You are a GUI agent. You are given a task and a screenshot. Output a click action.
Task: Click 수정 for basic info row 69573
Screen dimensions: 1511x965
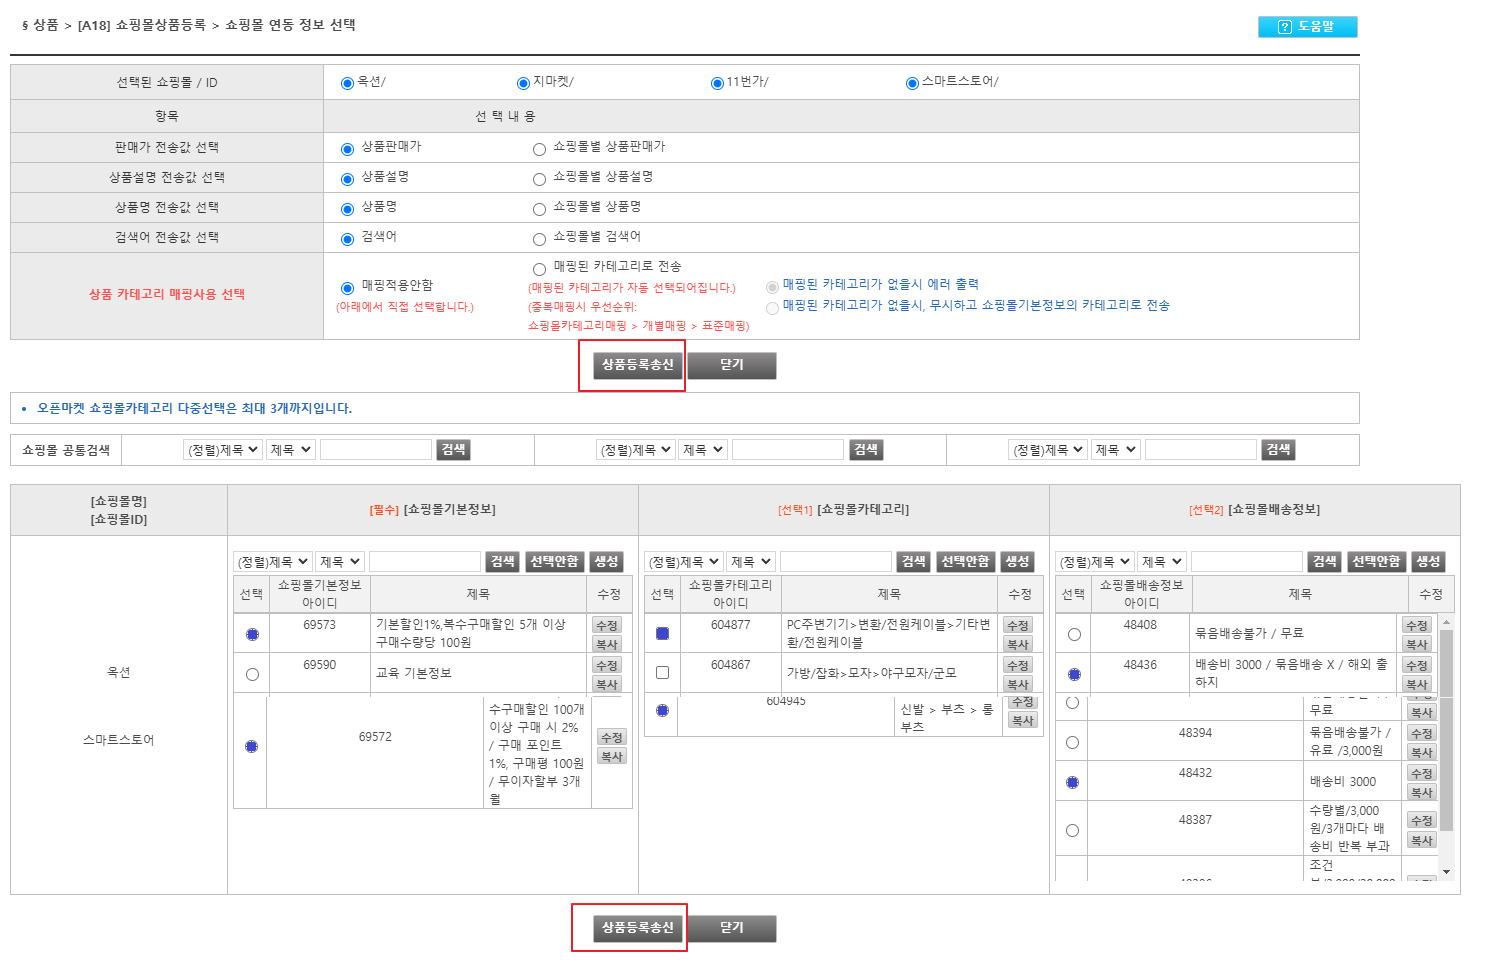pos(607,625)
